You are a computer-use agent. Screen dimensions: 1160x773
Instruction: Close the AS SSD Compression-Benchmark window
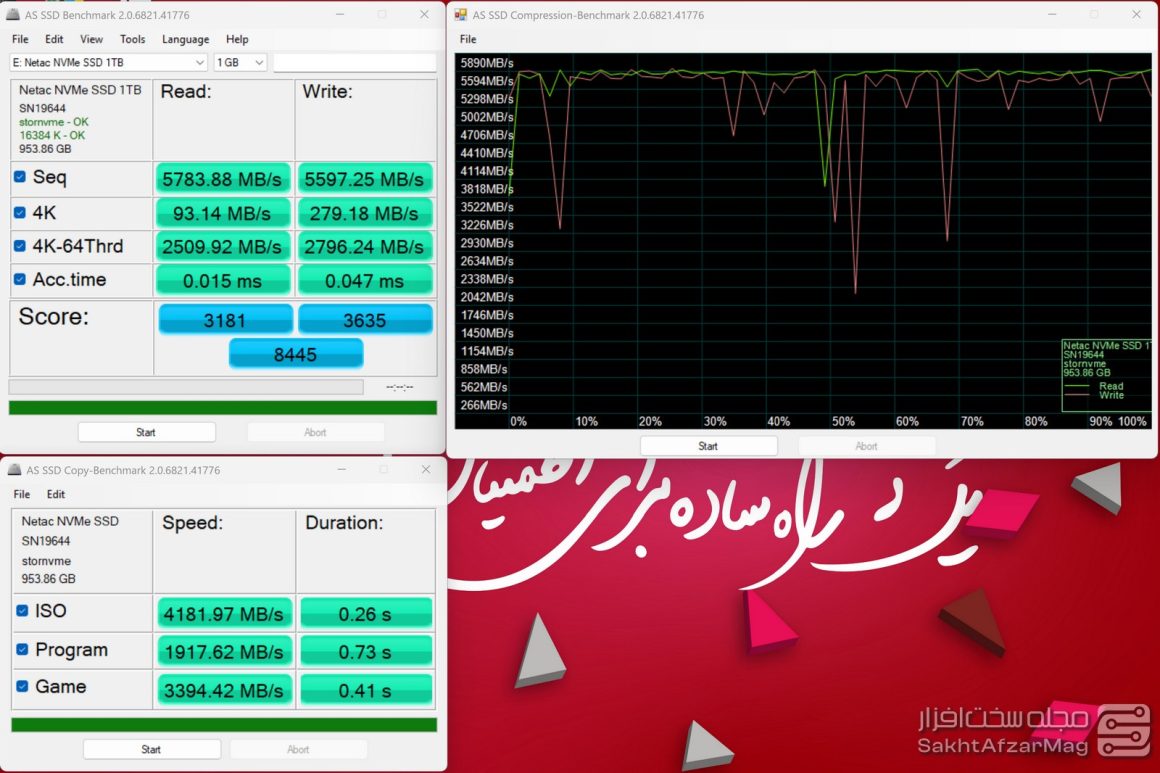click(1136, 15)
